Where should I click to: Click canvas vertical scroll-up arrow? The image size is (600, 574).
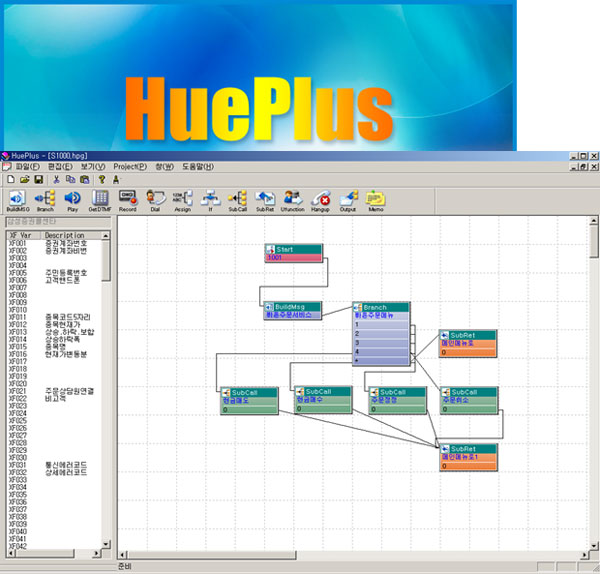click(594, 220)
